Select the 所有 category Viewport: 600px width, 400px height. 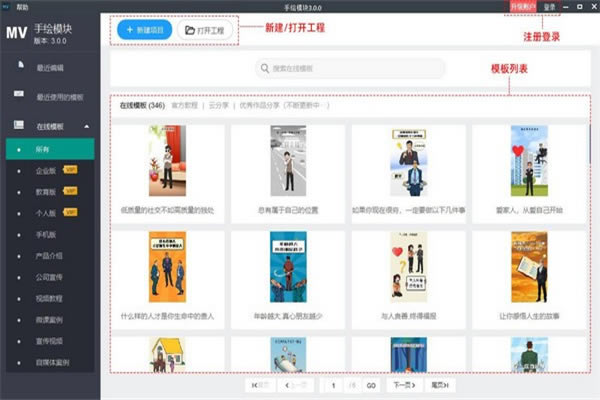[x=50, y=149]
